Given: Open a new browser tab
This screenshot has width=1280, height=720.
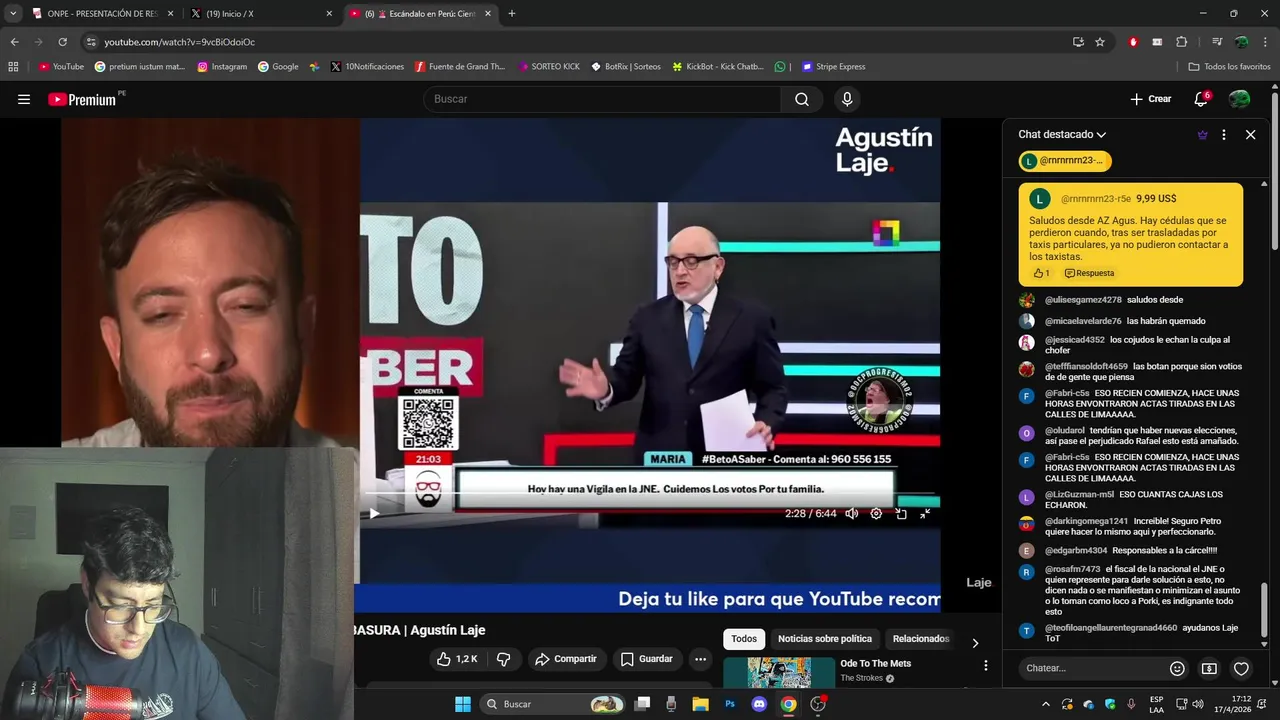Looking at the screenshot, I should coord(512,14).
